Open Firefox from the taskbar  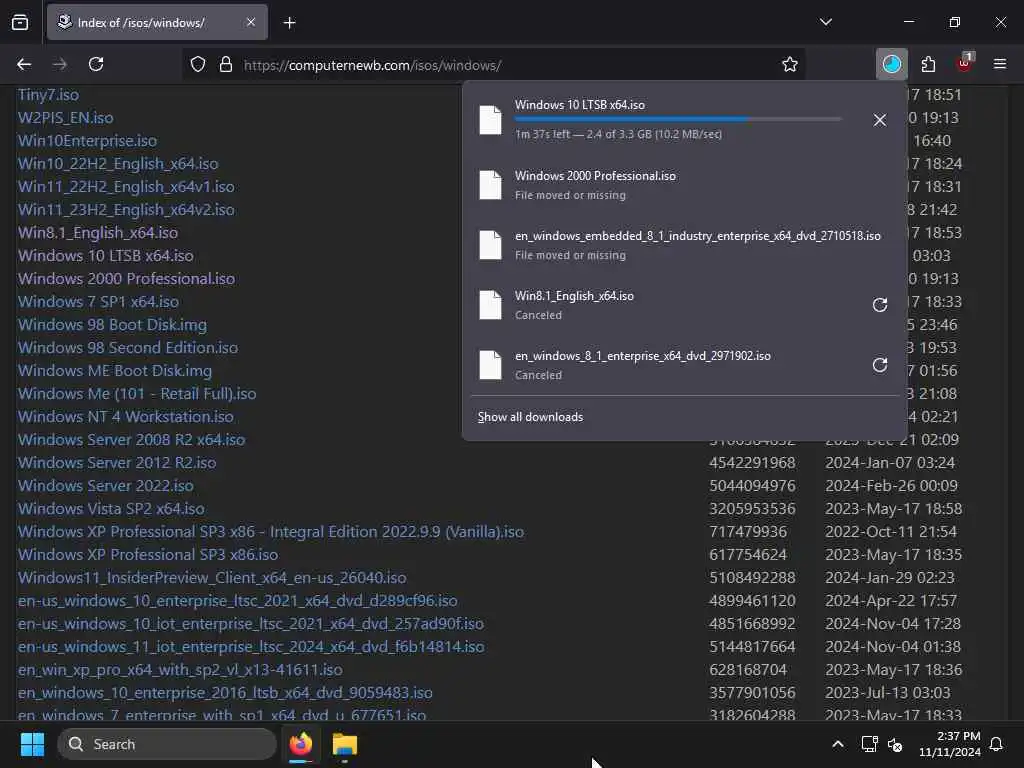[x=301, y=744]
